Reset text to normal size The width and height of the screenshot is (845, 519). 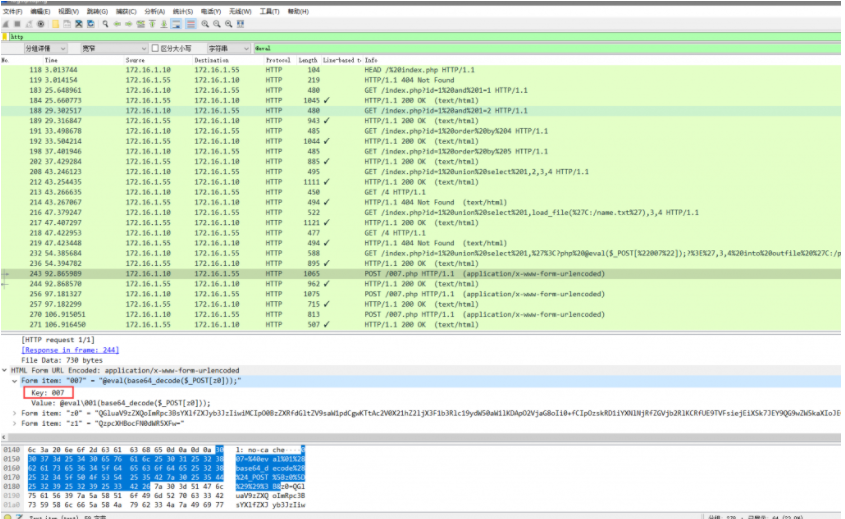[x=228, y=24]
